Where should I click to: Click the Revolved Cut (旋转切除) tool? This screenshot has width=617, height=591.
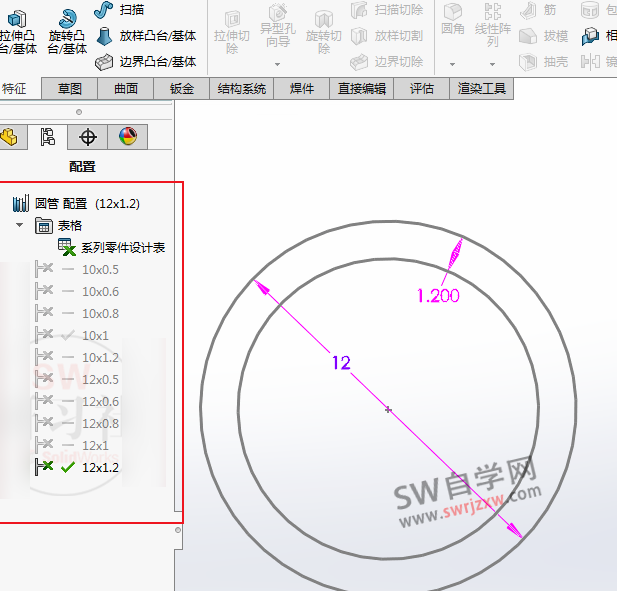click(x=323, y=33)
